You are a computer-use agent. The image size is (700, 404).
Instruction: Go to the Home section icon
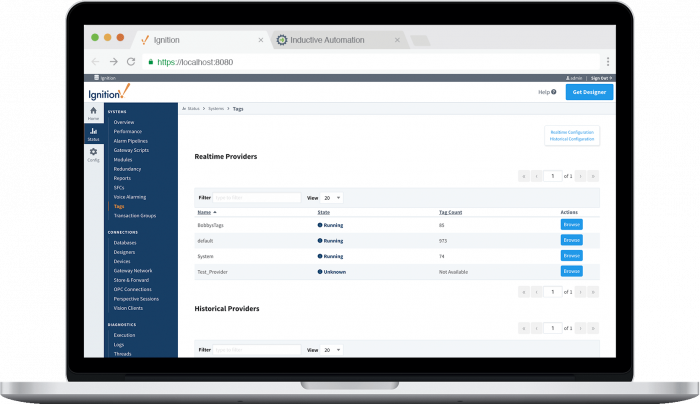[93, 111]
